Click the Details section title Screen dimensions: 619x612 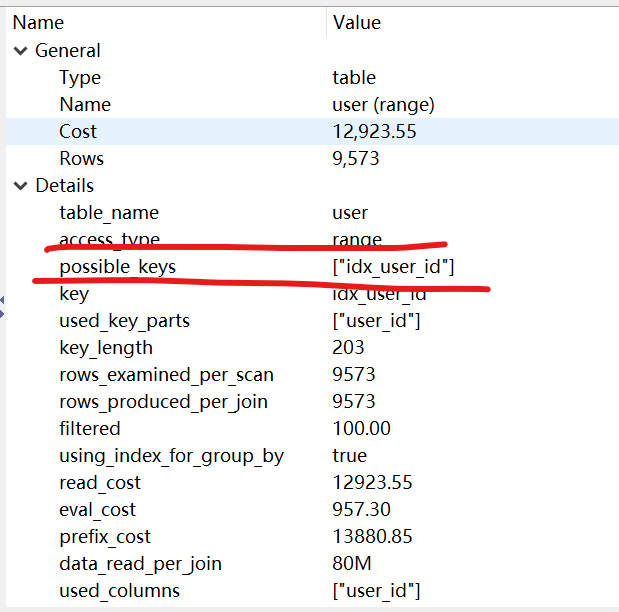coord(65,186)
